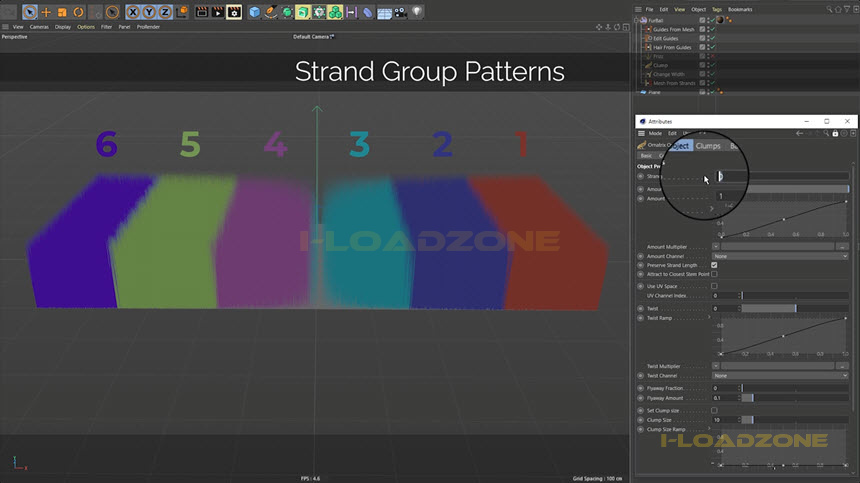Click Render to Picture Viewer icon
Screen dimensions: 860x483
point(218,12)
